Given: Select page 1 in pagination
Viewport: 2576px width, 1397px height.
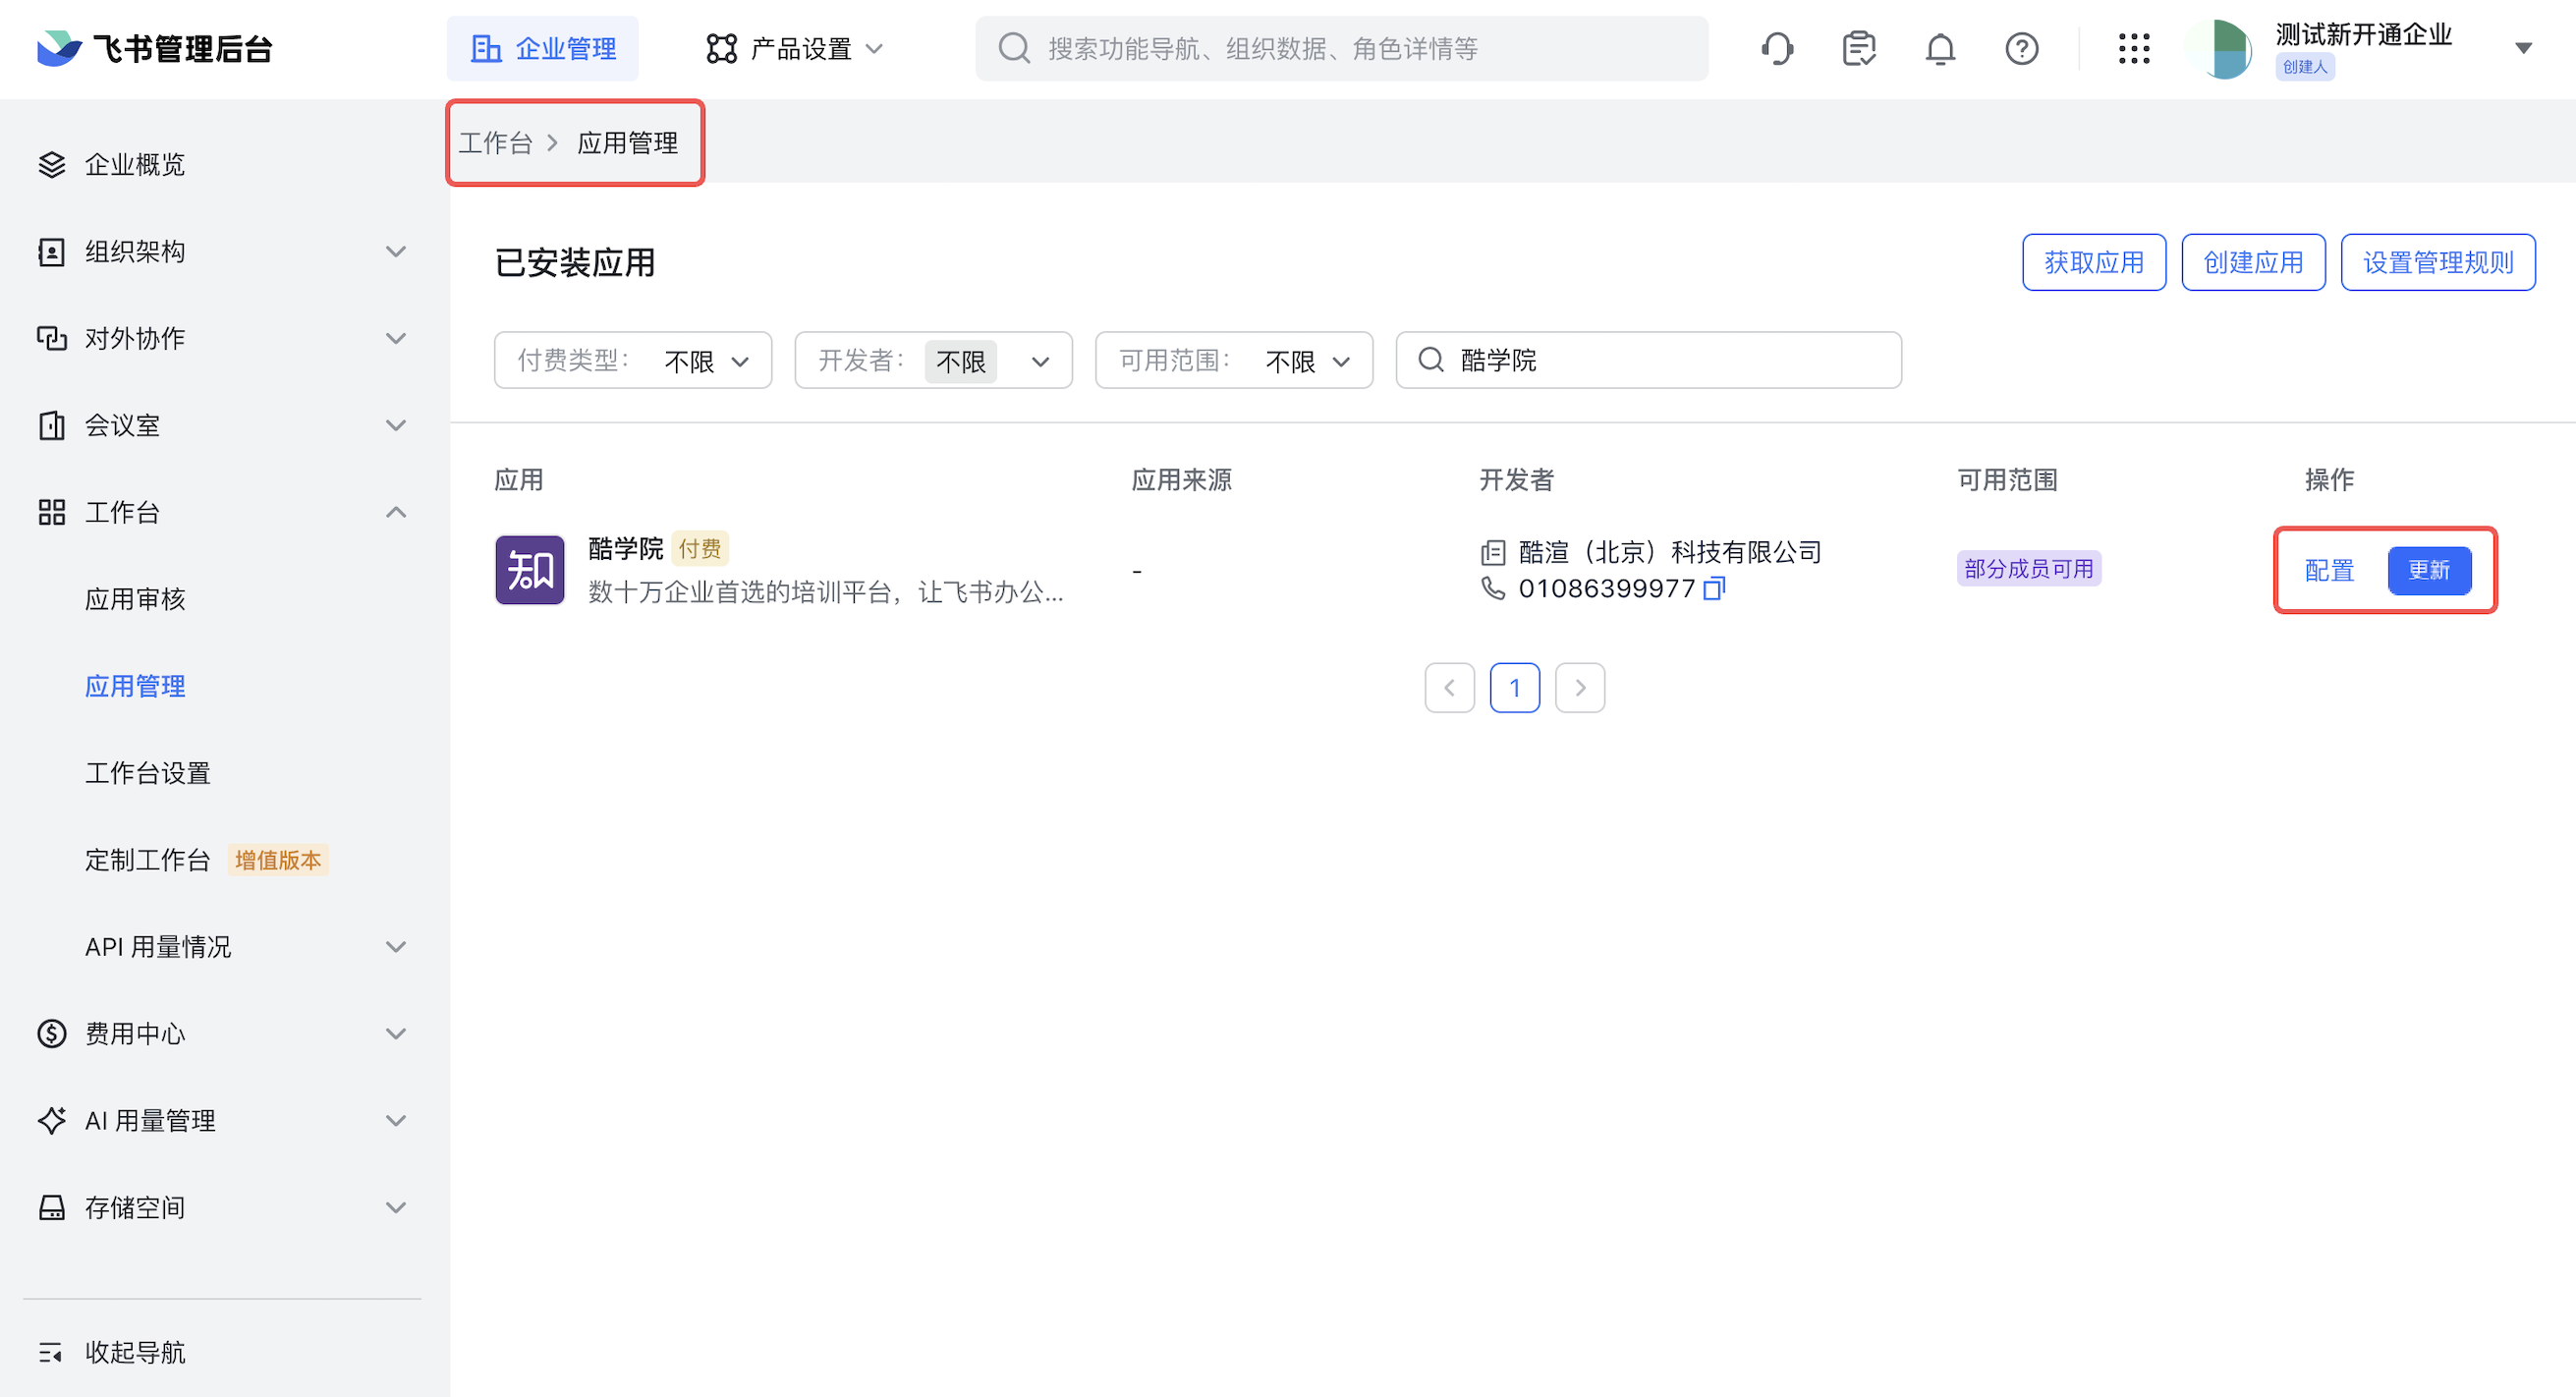Looking at the screenshot, I should [x=1515, y=687].
